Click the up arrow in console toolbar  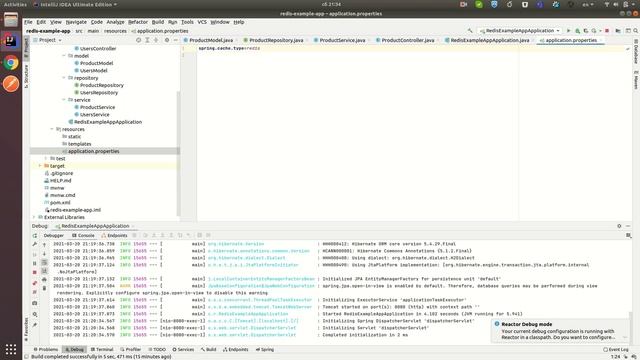(x=44, y=244)
